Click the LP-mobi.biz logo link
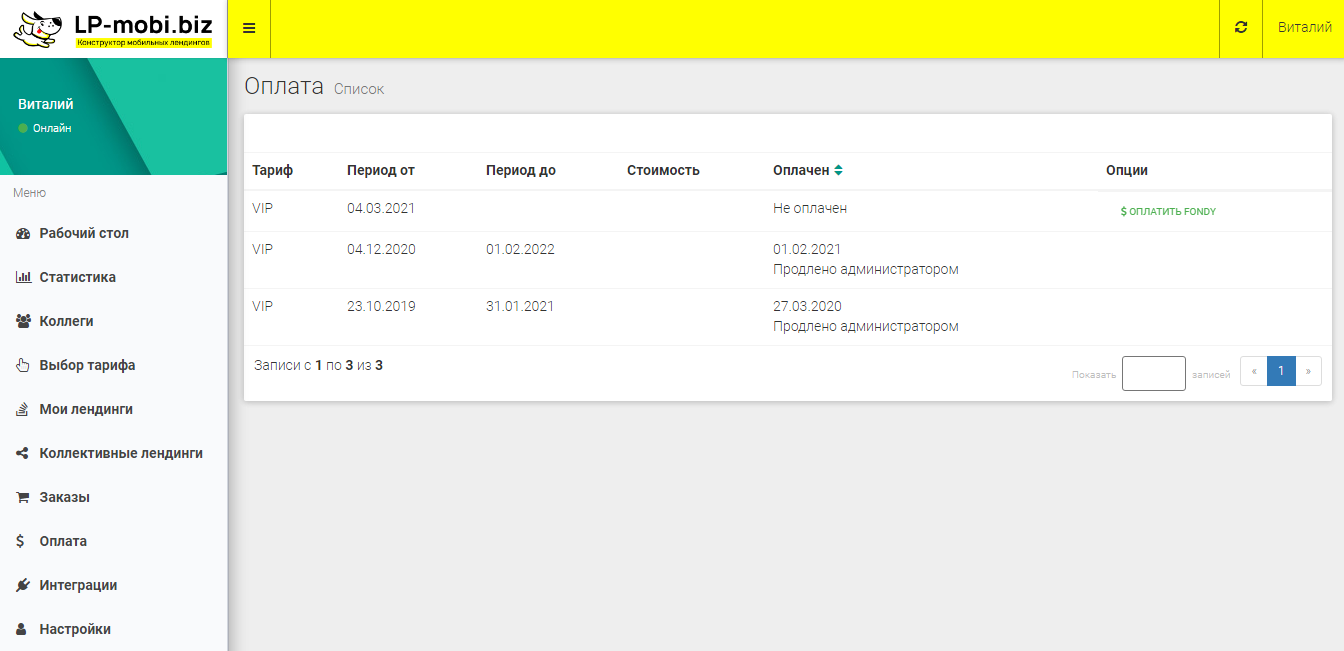This screenshot has width=1344, height=651. click(x=113, y=29)
